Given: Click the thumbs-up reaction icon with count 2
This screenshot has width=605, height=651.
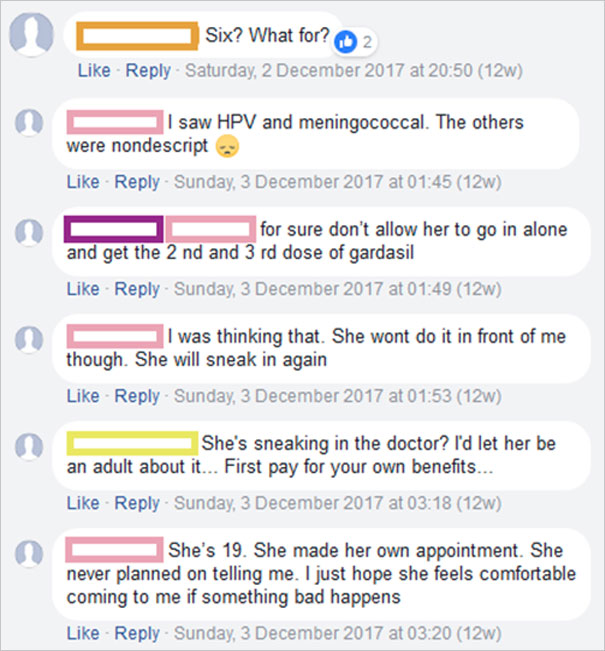Looking at the screenshot, I should [347, 40].
